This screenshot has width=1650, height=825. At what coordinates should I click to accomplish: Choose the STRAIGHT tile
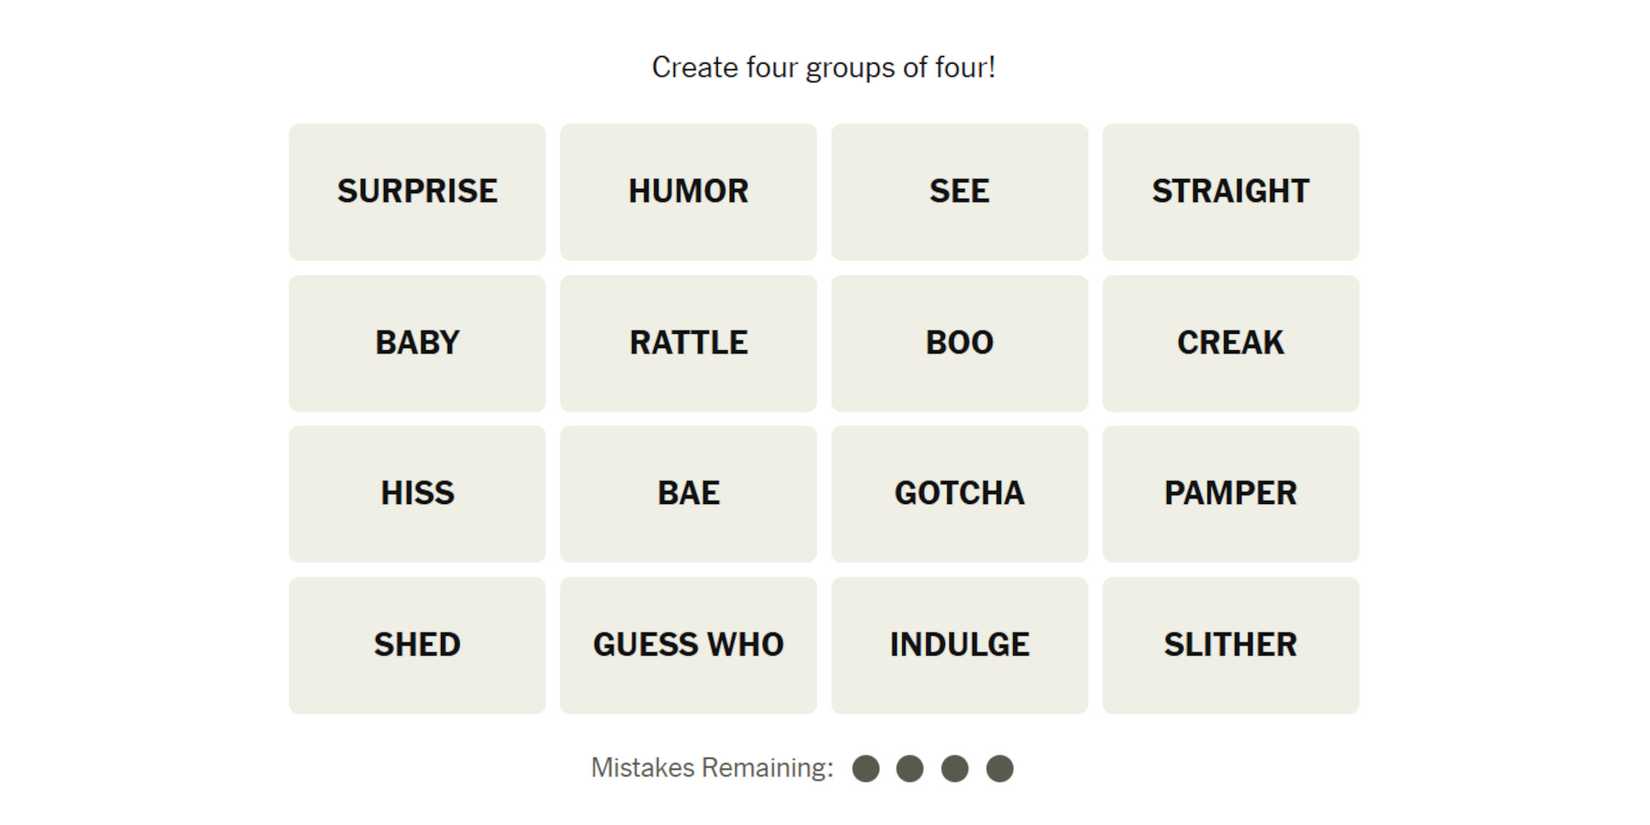1230,191
